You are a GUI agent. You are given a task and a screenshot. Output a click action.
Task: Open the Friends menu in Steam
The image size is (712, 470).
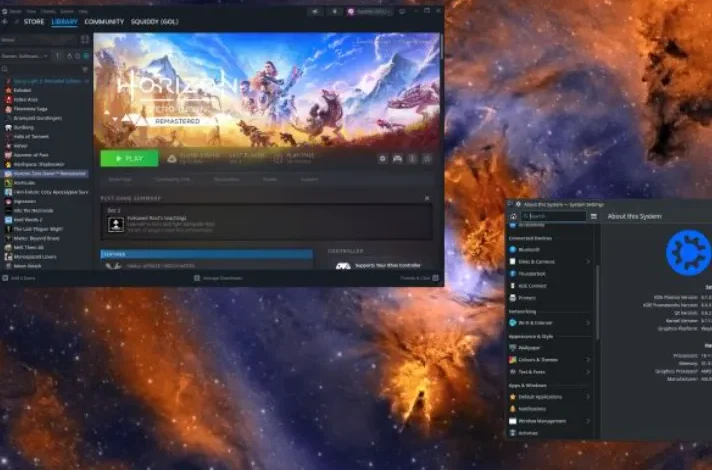(x=48, y=11)
